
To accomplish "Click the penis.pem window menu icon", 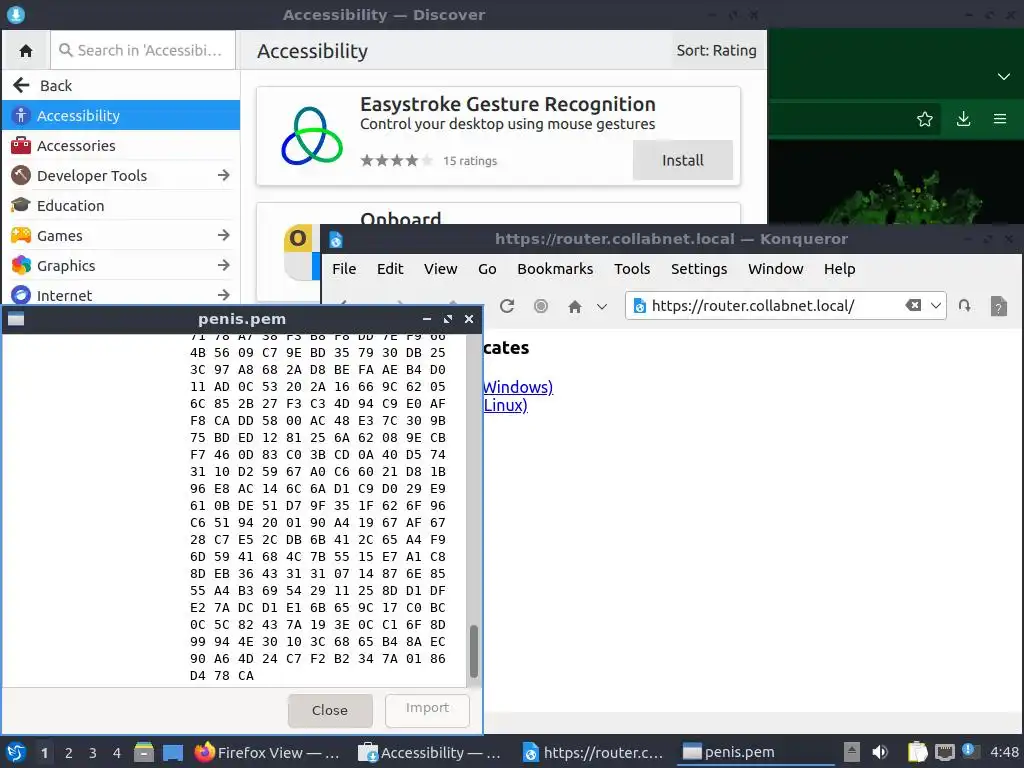I will click(16, 319).
